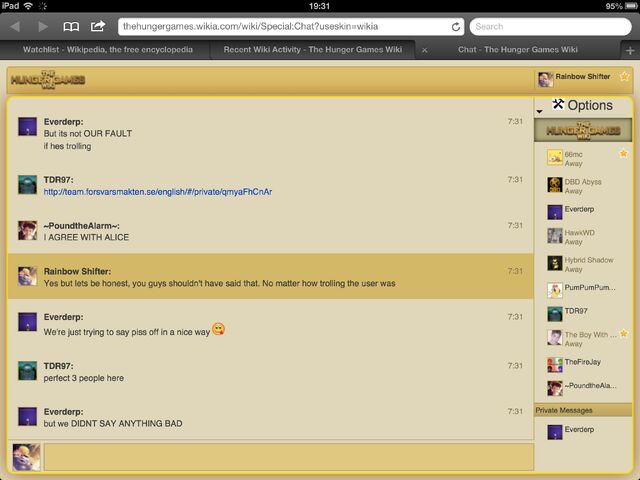
Task: Select 66mc avatar in user list
Action: point(555,158)
